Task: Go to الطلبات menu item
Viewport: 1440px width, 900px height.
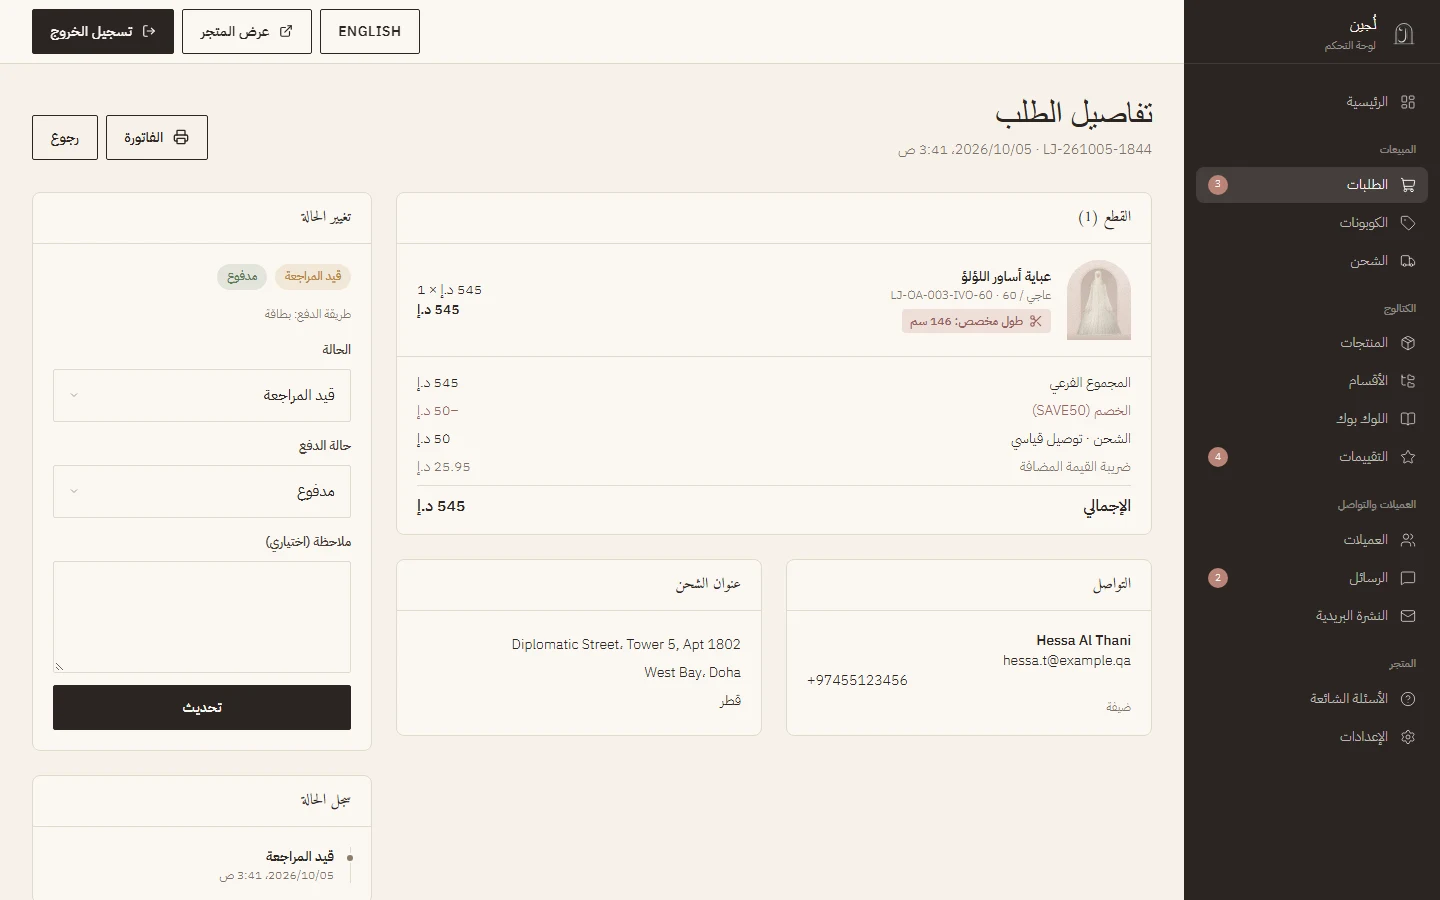Action: pyautogui.click(x=1312, y=185)
